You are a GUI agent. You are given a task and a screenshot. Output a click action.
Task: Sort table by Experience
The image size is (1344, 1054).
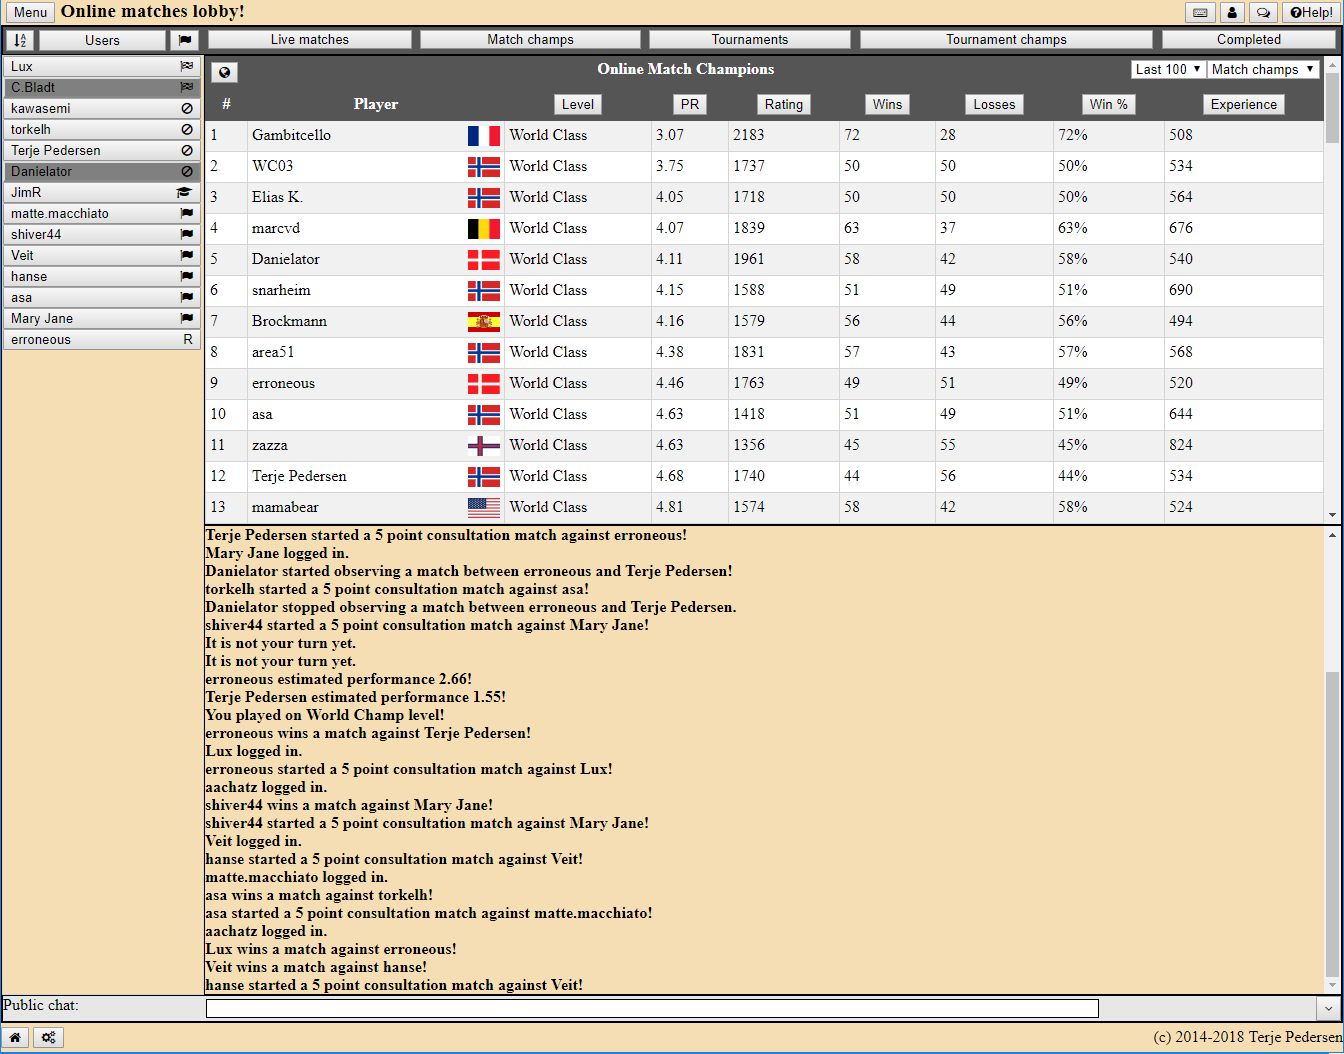tap(1244, 104)
